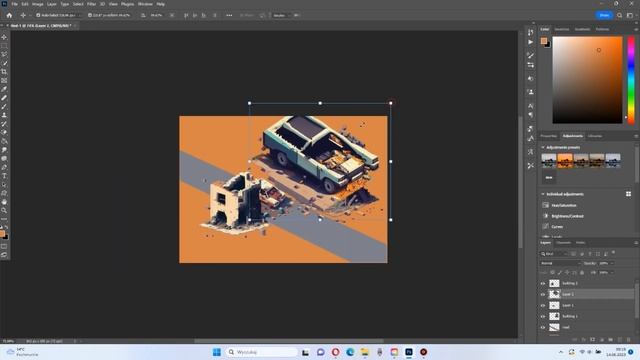Select the Layer 2 thumbnail in Layers panel
640x360 pixels.
(554, 294)
